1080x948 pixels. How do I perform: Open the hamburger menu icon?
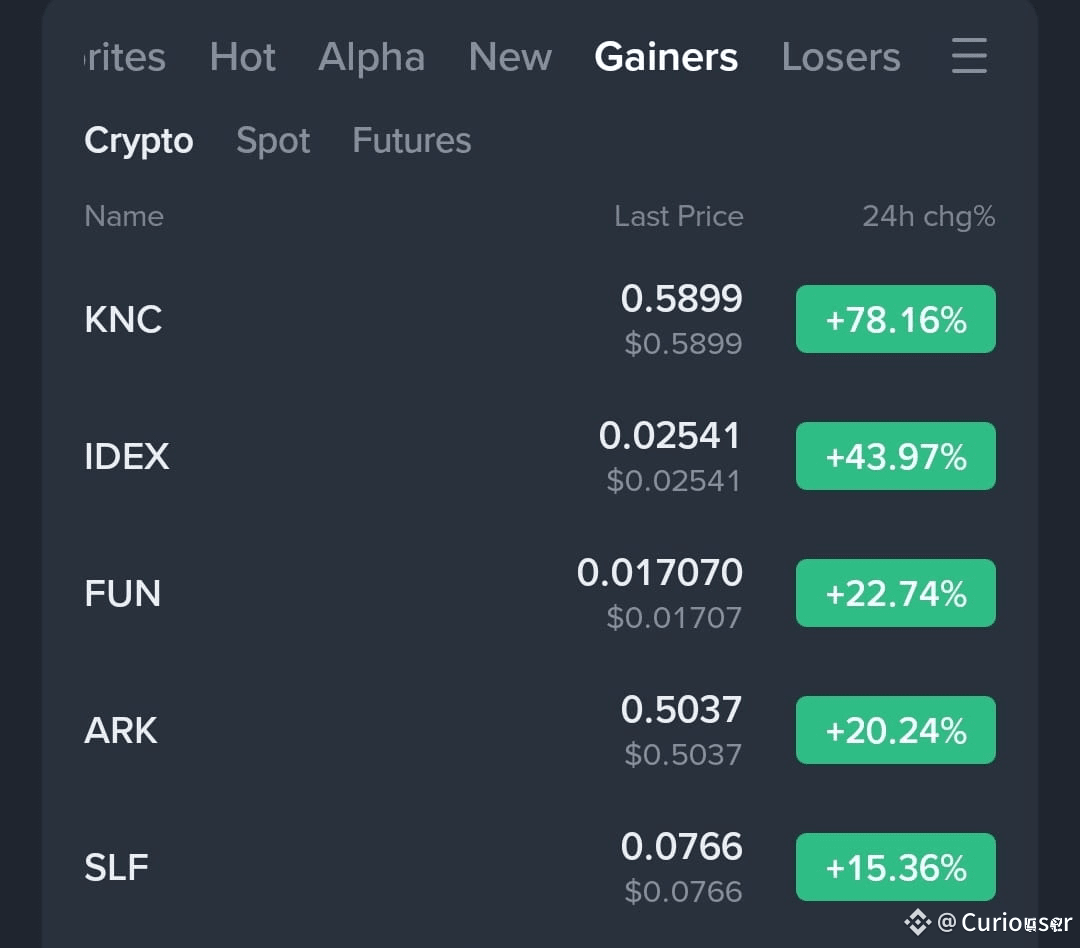click(x=967, y=57)
